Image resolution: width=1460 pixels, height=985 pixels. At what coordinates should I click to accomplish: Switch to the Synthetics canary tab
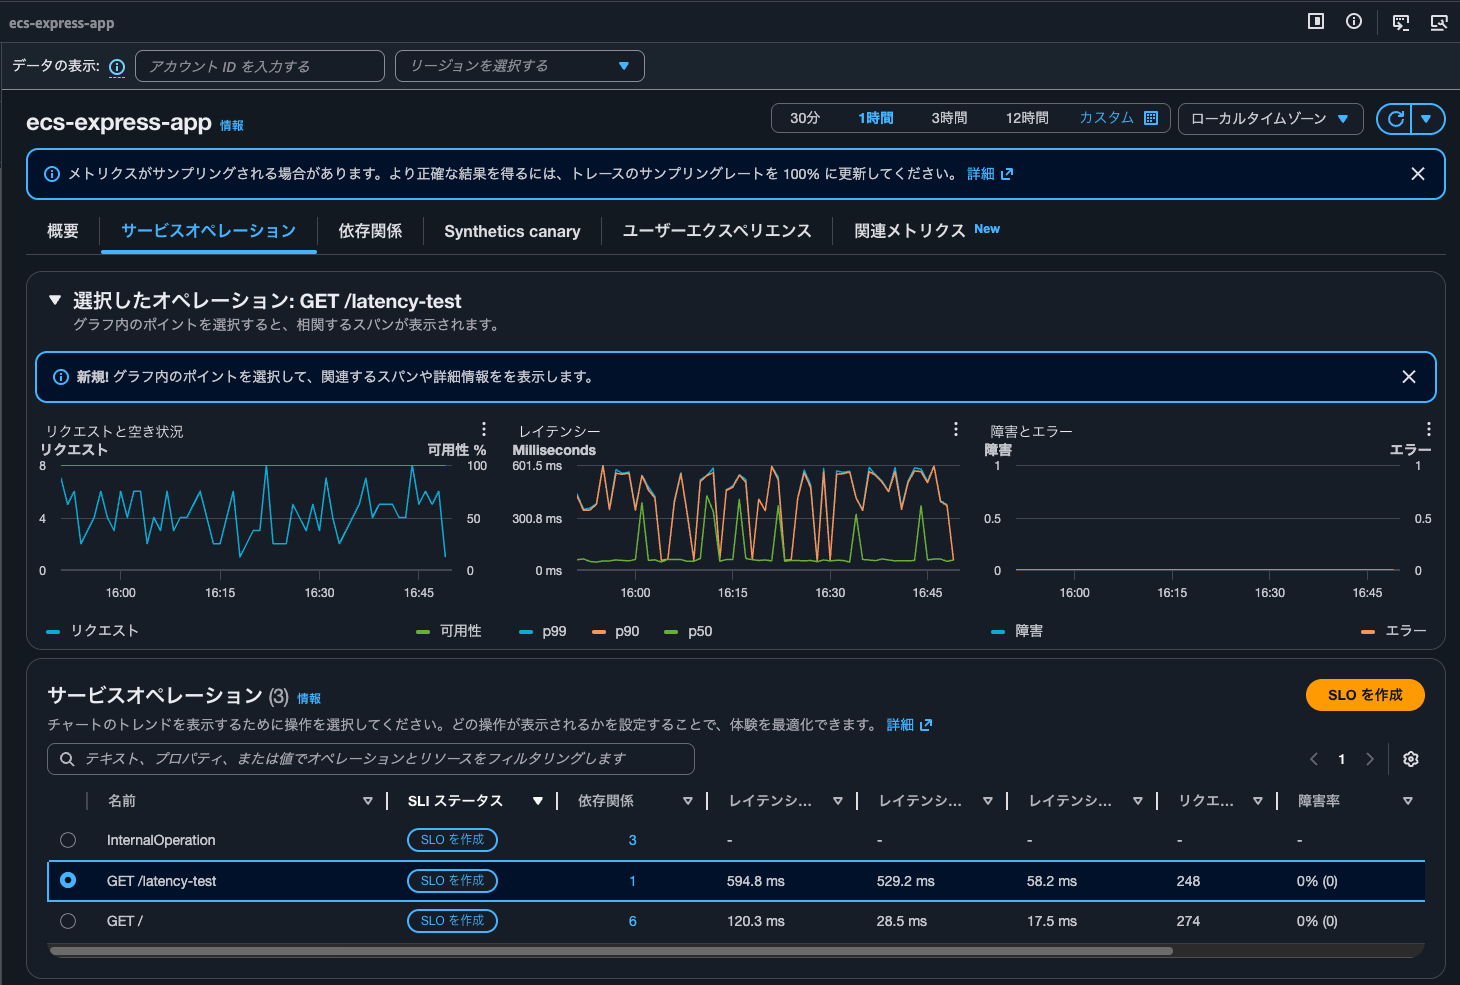[512, 231]
